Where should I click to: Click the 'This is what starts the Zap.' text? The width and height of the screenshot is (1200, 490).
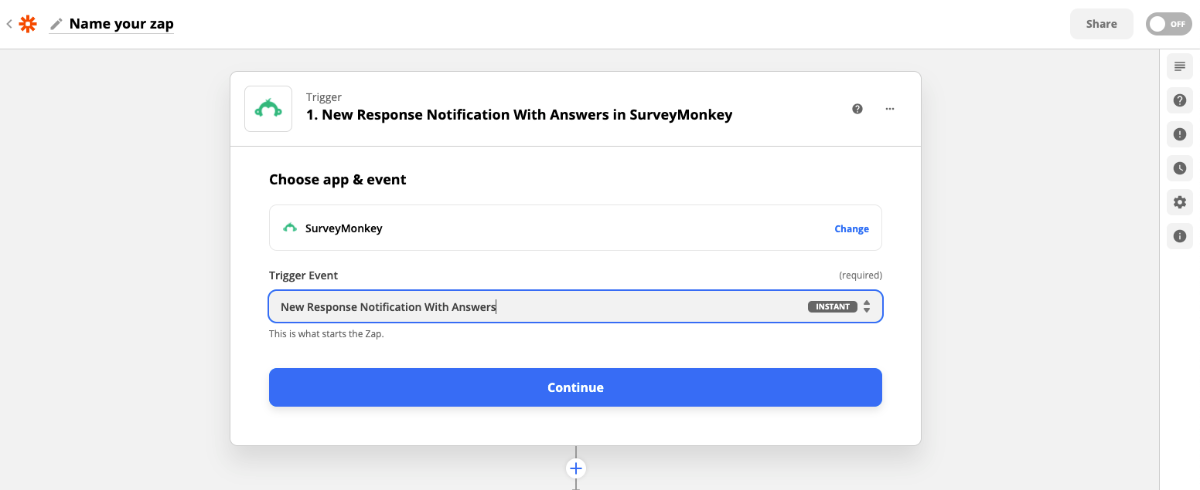326,334
